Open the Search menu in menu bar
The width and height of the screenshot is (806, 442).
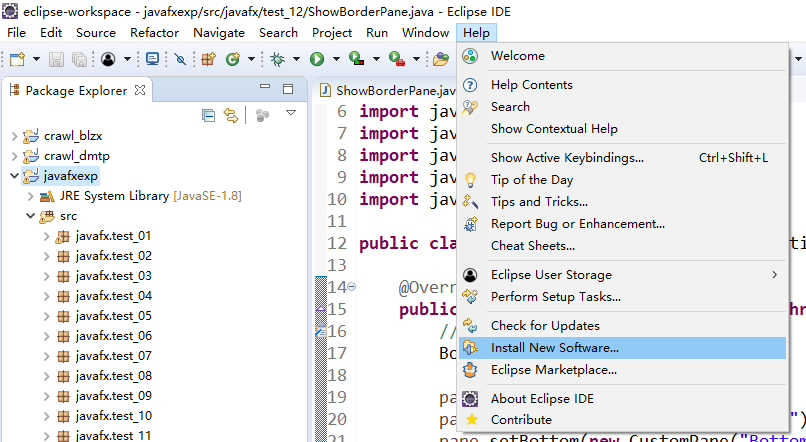point(278,33)
